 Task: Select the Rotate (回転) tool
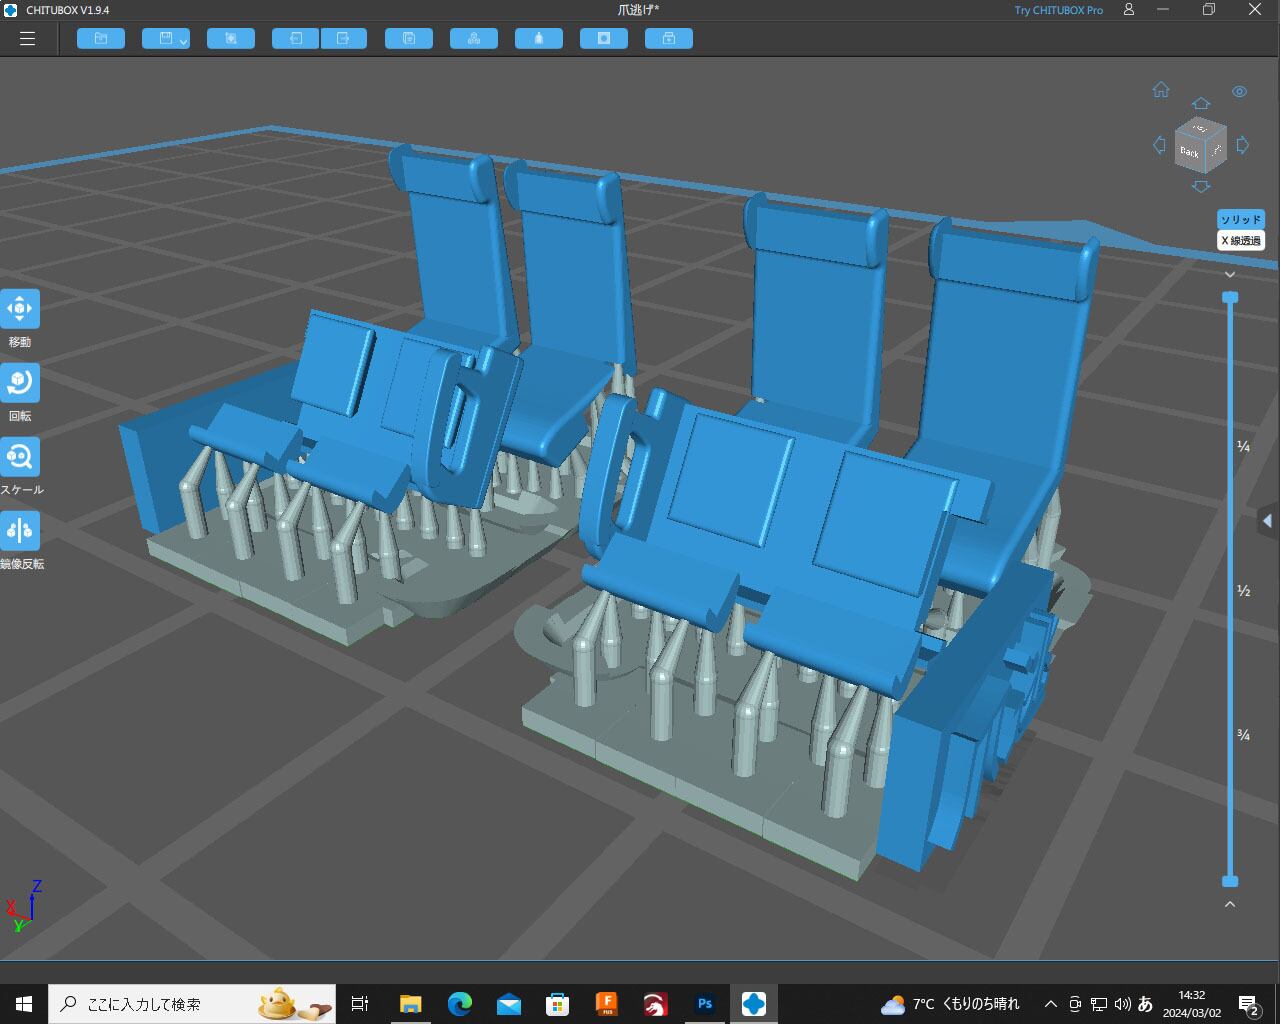[20, 383]
